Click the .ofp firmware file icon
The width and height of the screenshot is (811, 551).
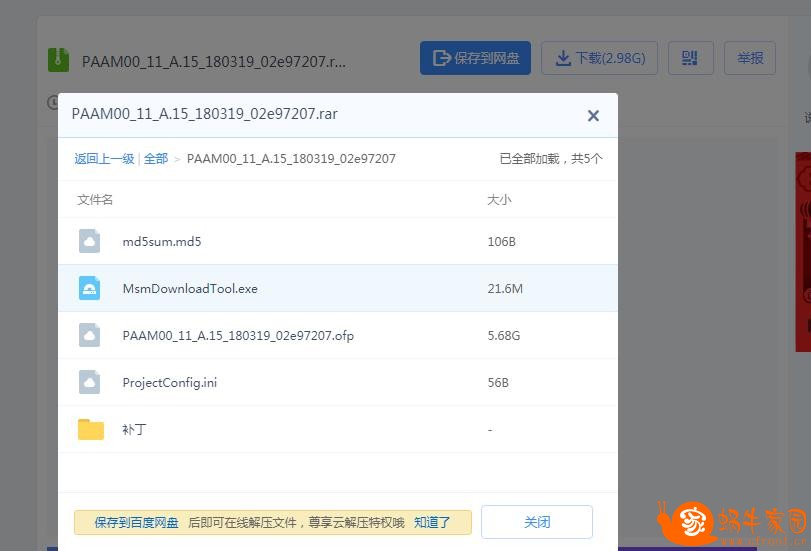coord(89,335)
